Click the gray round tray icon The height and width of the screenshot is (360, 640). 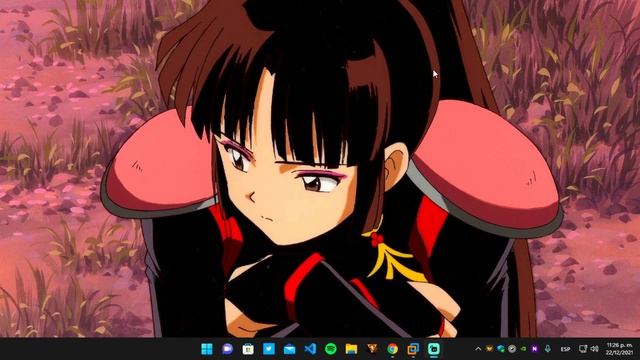[x=512, y=349]
